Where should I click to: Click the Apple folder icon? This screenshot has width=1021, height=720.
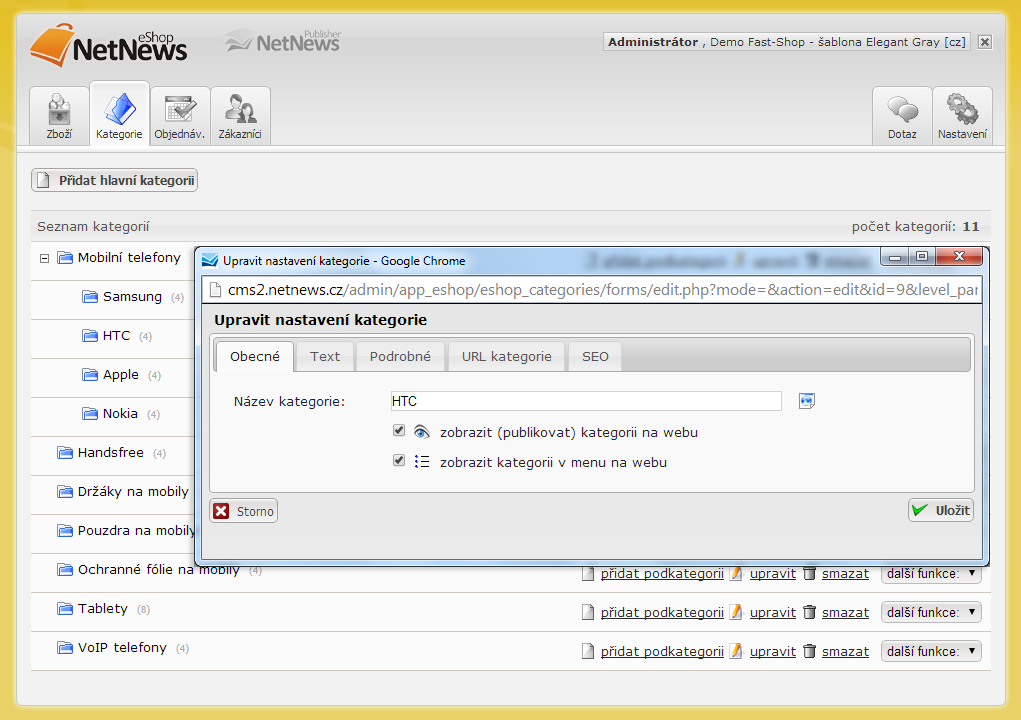(90, 375)
